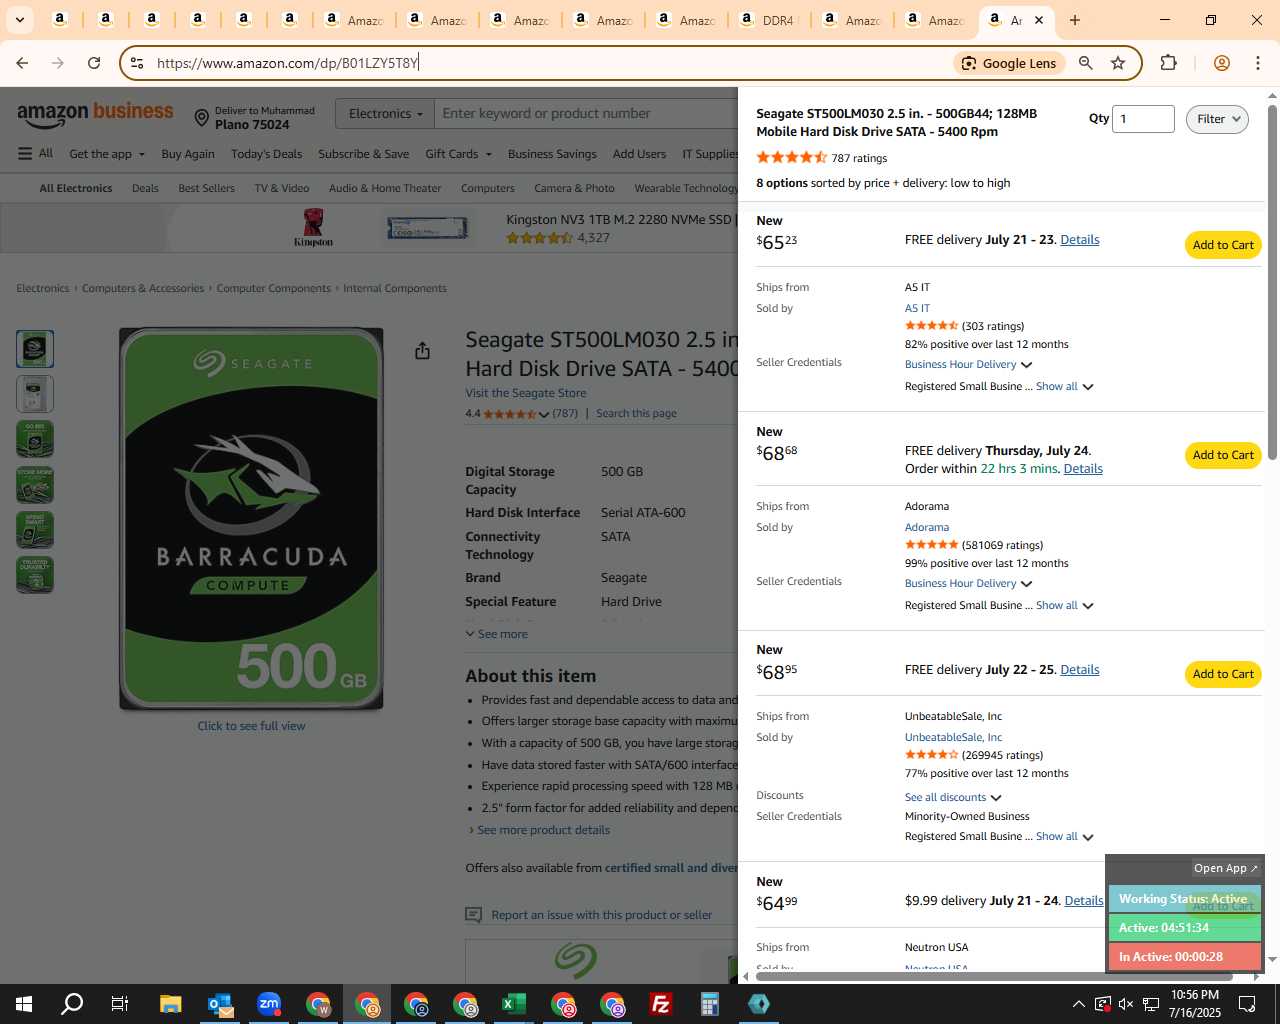Expand See all discounts for UnbeatableSale
Viewport: 1280px width, 1024px height.
tap(953, 797)
